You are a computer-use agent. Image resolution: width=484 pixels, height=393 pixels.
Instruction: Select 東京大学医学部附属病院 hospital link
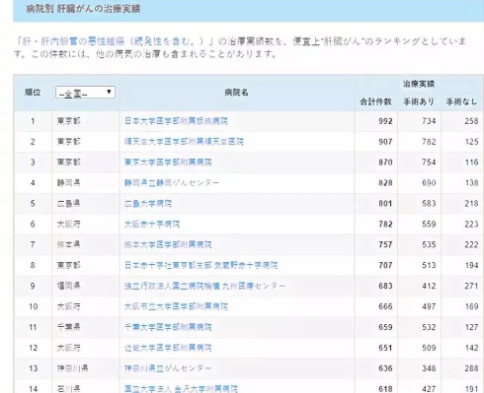point(168,162)
